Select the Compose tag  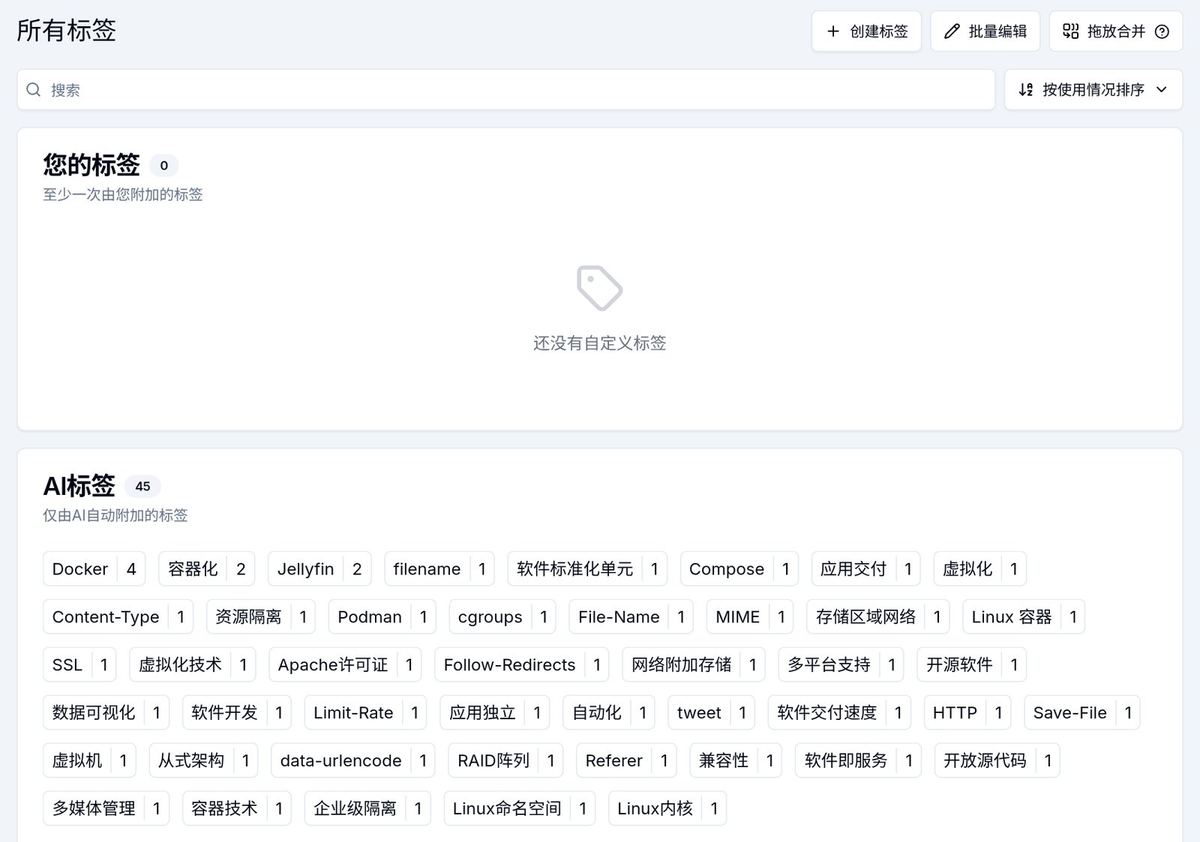pyautogui.click(x=740, y=569)
